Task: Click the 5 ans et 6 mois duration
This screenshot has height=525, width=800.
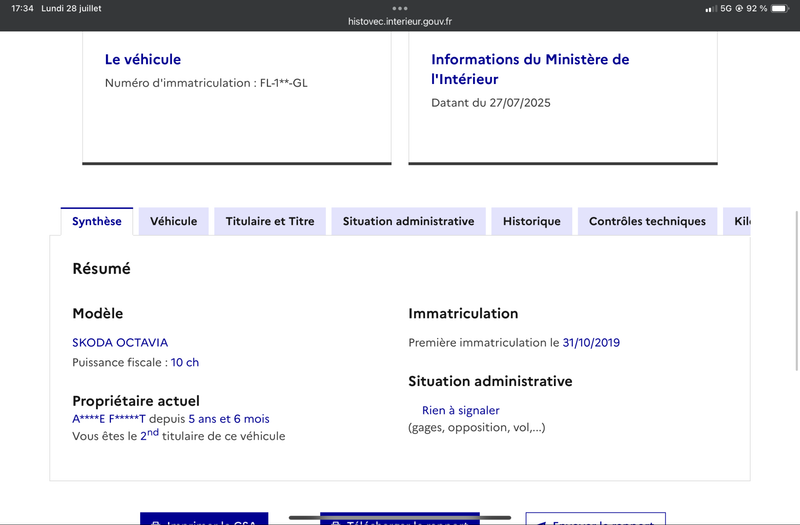Action: 229,419
